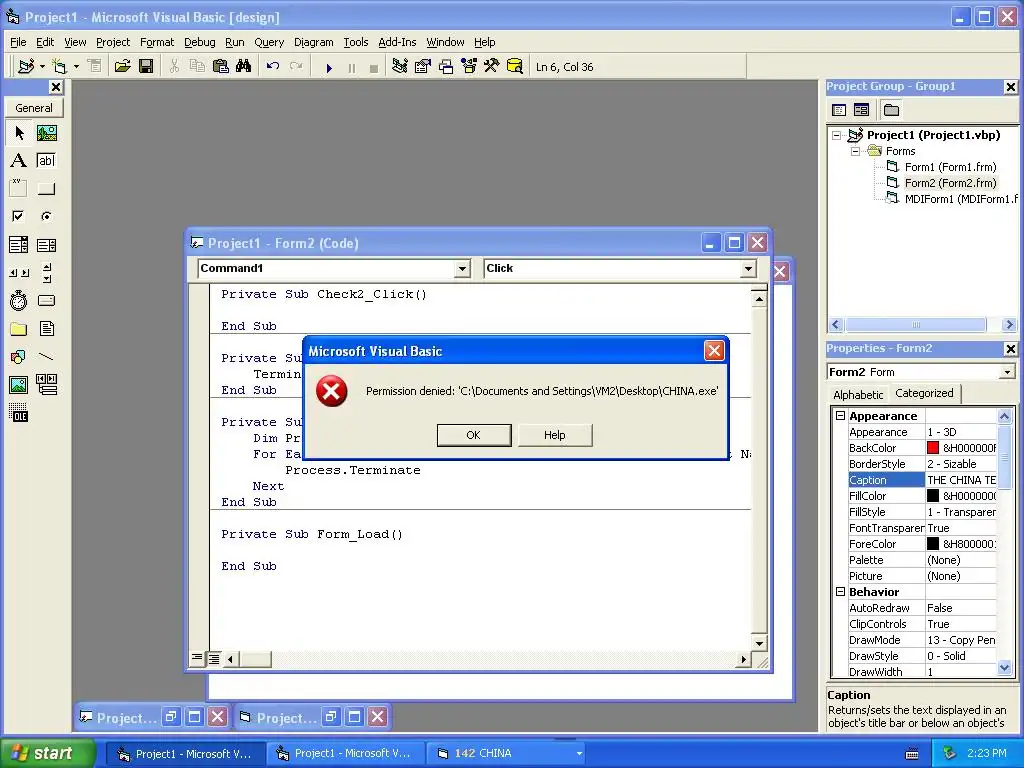Viewport: 1024px width, 768px height.
Task: Open the Command1 object dropdown in code window
Action: coord(462,268)
